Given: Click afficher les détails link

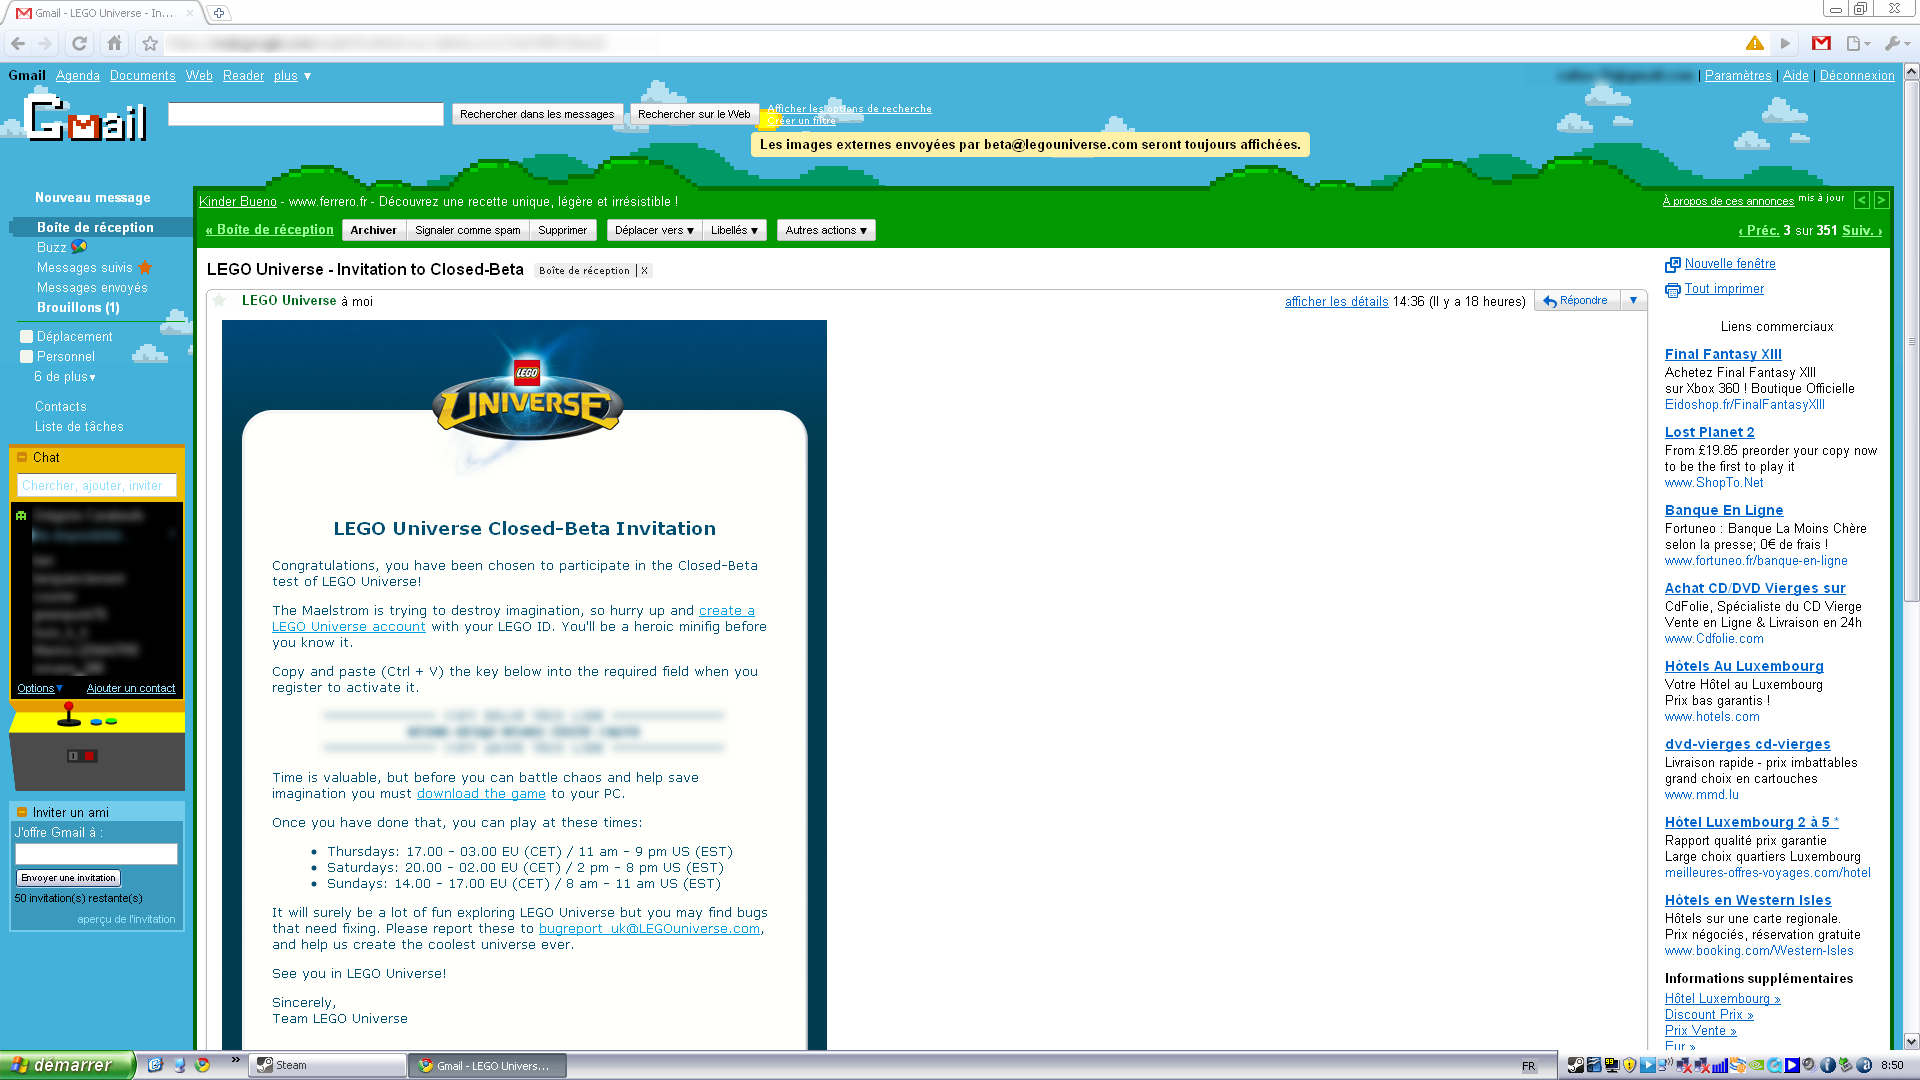Looking at the screenshot, I should click(1337, 302).
